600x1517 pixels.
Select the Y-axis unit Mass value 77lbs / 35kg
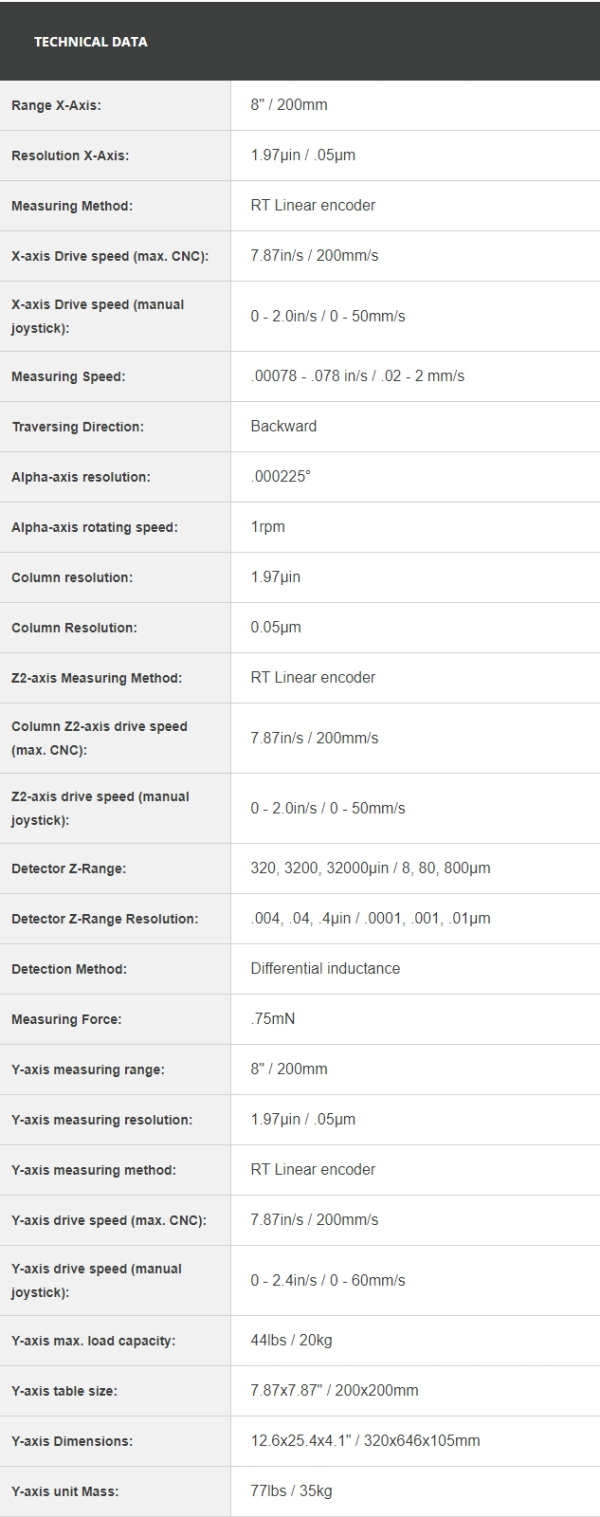coord(291,1491)
